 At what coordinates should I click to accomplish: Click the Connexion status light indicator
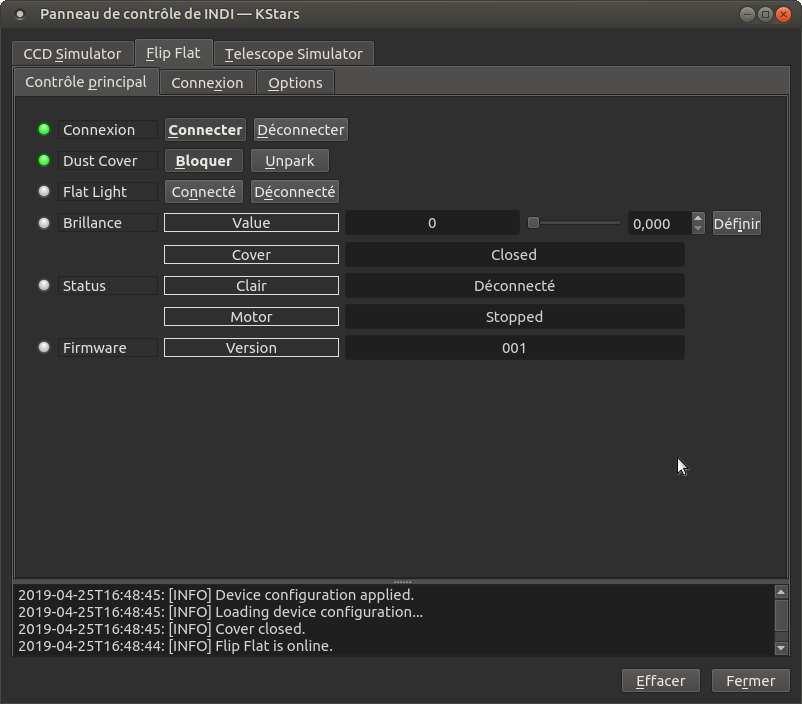44,129
